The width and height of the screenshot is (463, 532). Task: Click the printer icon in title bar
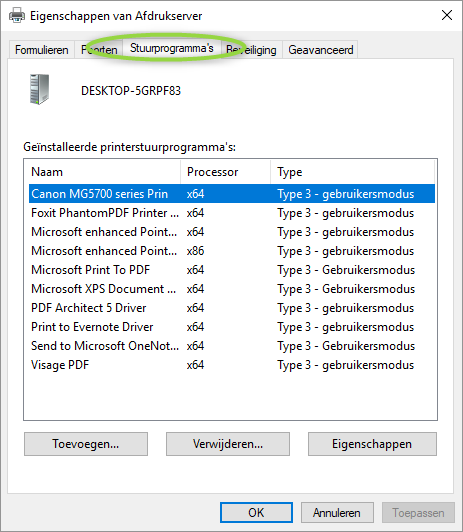click(x=17, y=16)
